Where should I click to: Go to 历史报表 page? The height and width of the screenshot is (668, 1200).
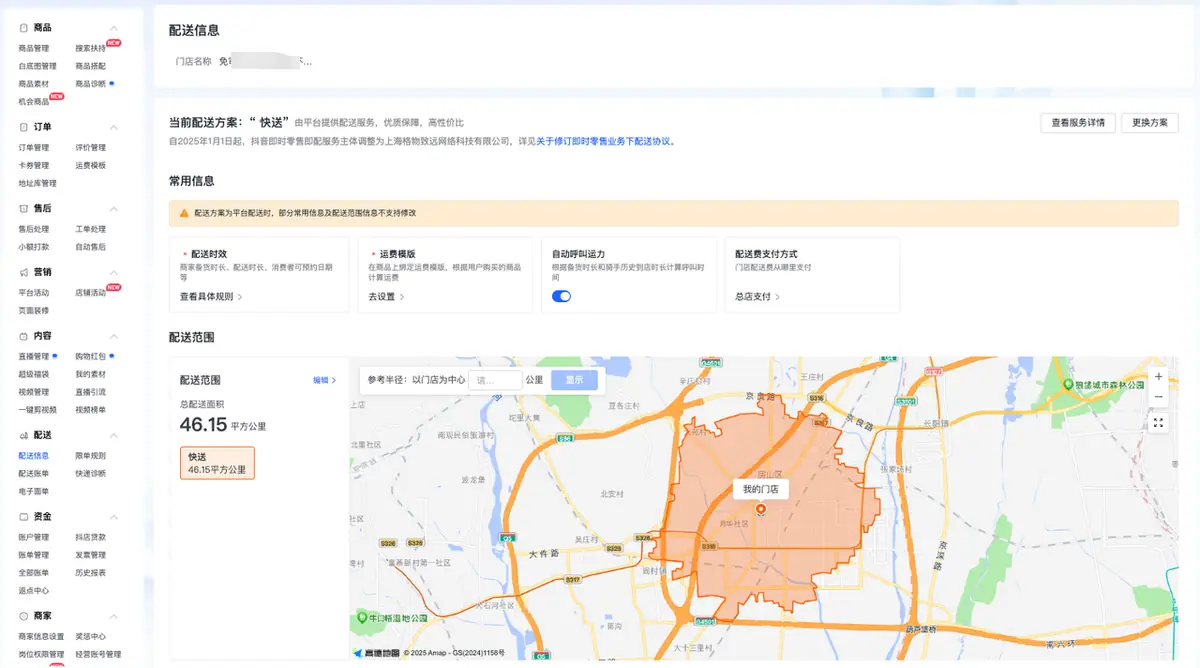90,572
